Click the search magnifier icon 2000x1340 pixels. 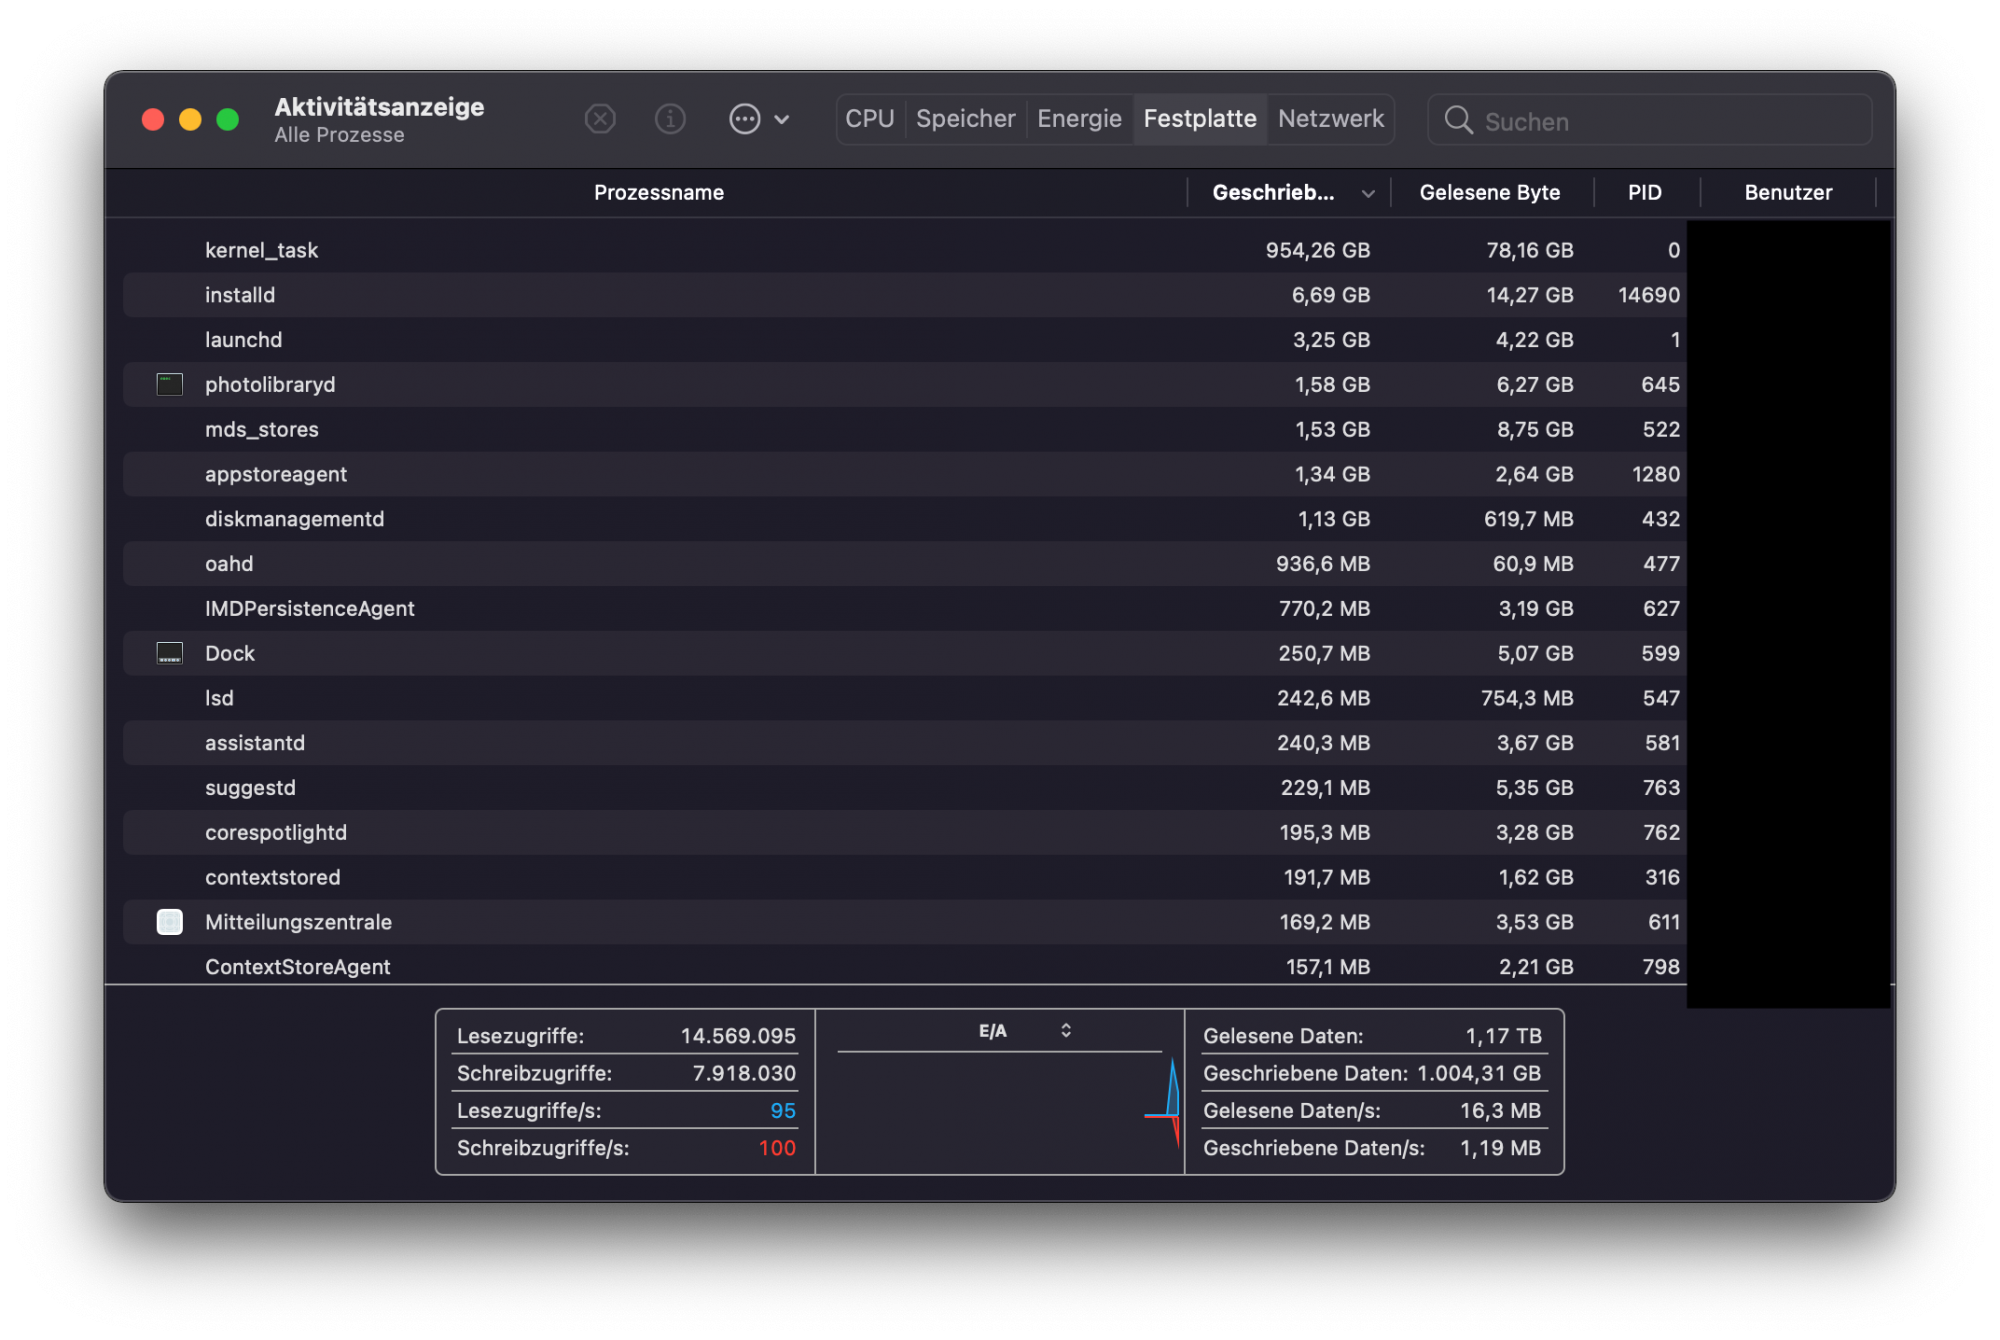pyautogui.click(x=1459, y=120)
